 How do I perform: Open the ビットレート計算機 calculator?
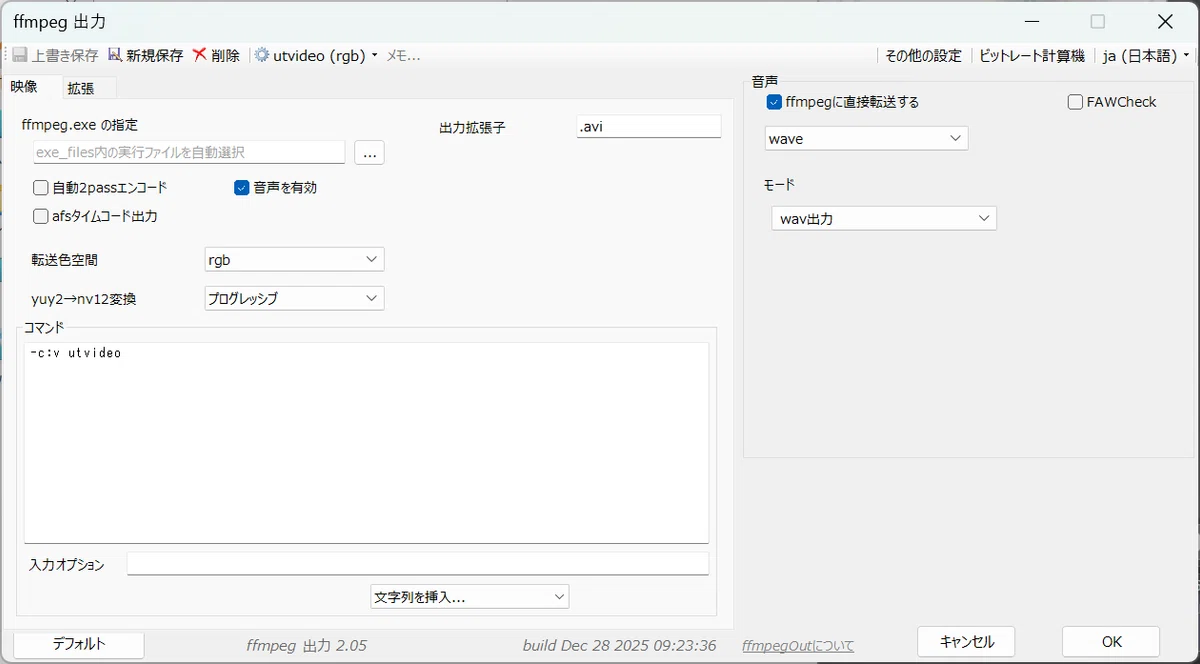1031,56
